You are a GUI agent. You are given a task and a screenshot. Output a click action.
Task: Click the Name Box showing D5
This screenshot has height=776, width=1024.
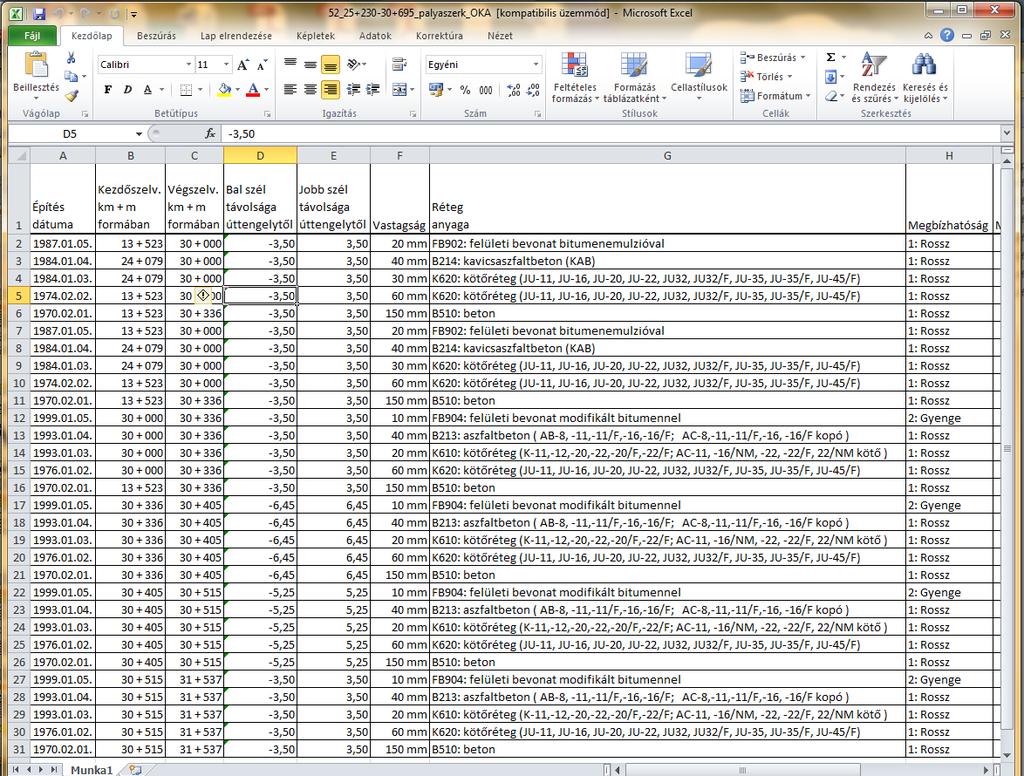70,134
